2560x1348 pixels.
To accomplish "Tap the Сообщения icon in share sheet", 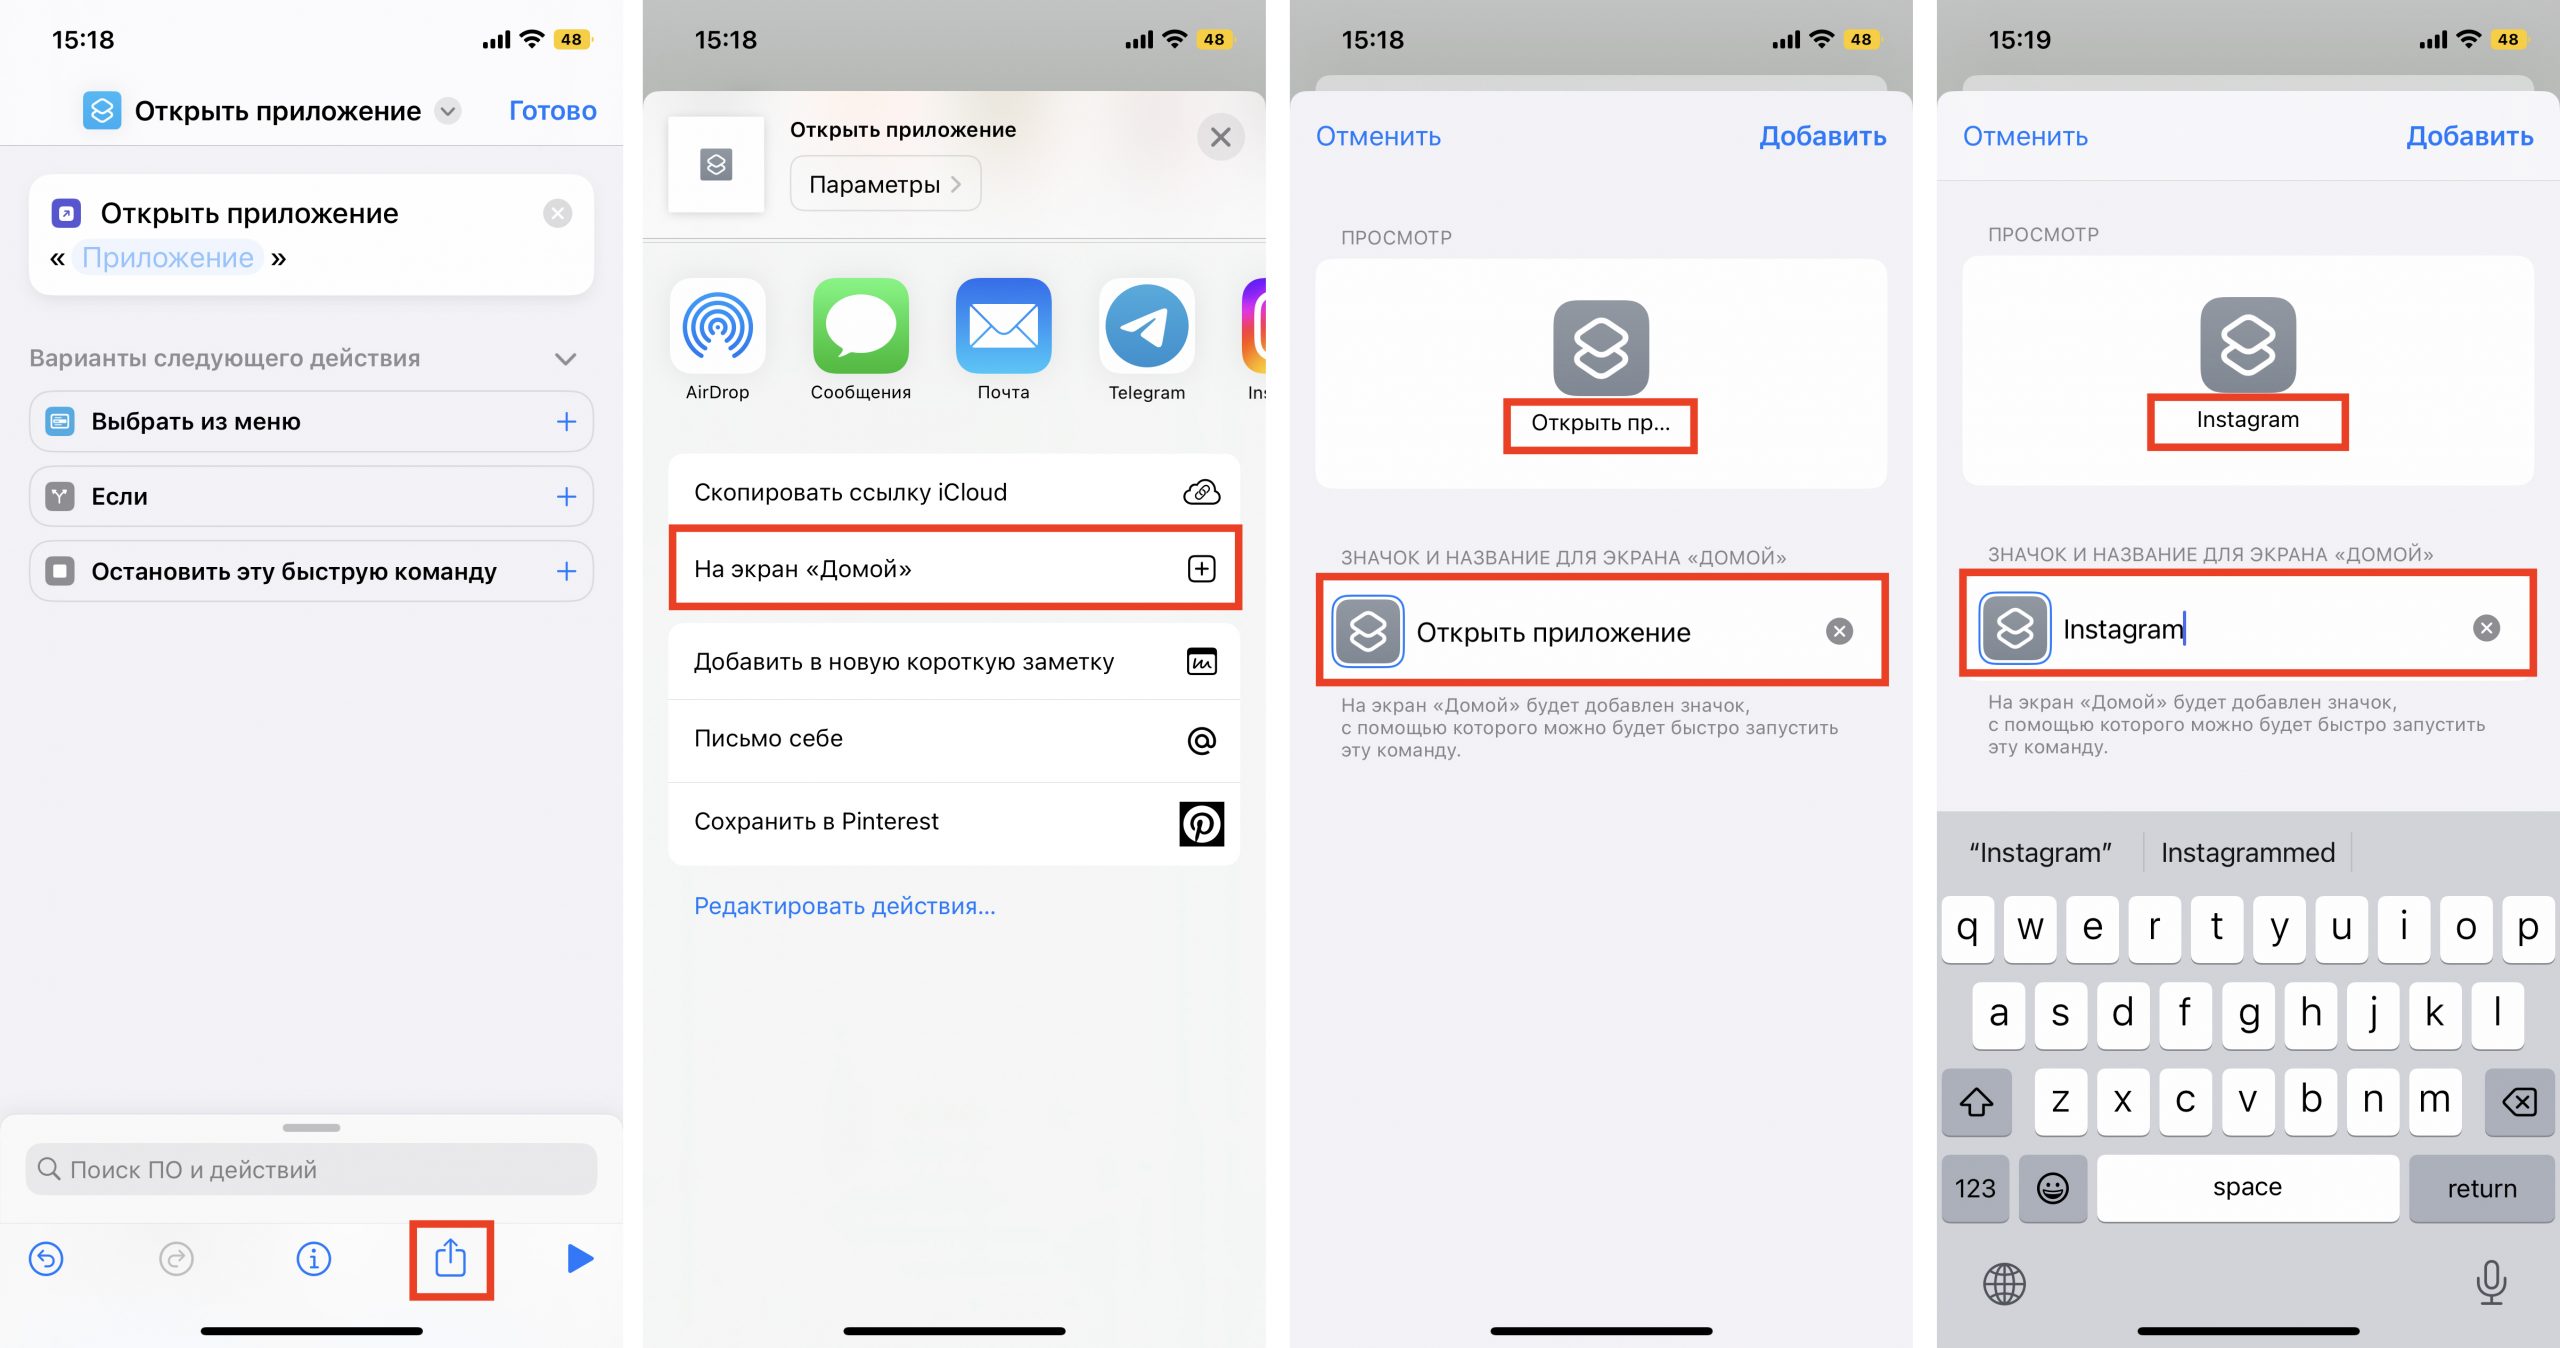I will [858, 335].
